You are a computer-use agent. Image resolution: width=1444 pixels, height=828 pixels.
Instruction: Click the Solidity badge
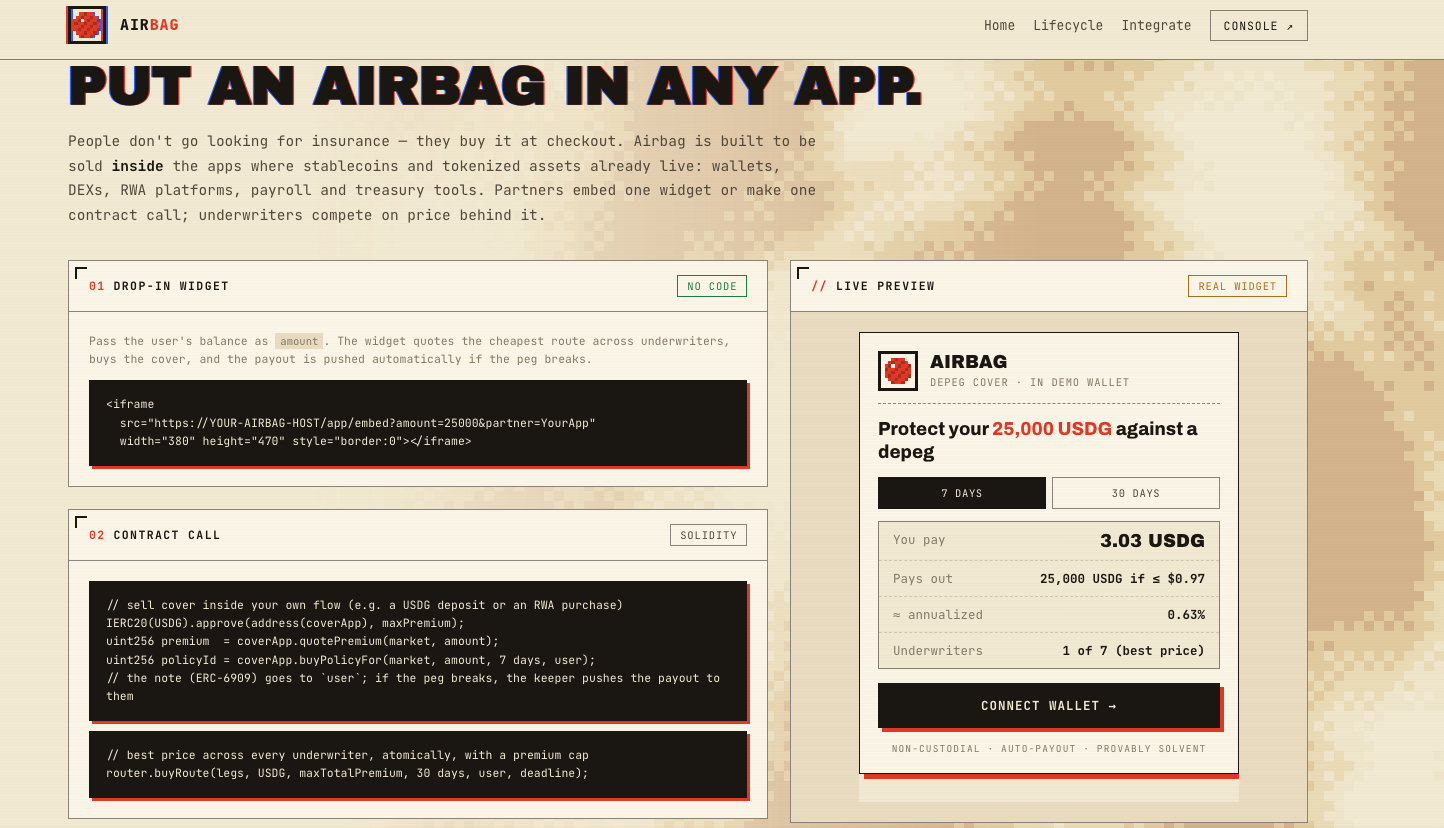[708, 535]
